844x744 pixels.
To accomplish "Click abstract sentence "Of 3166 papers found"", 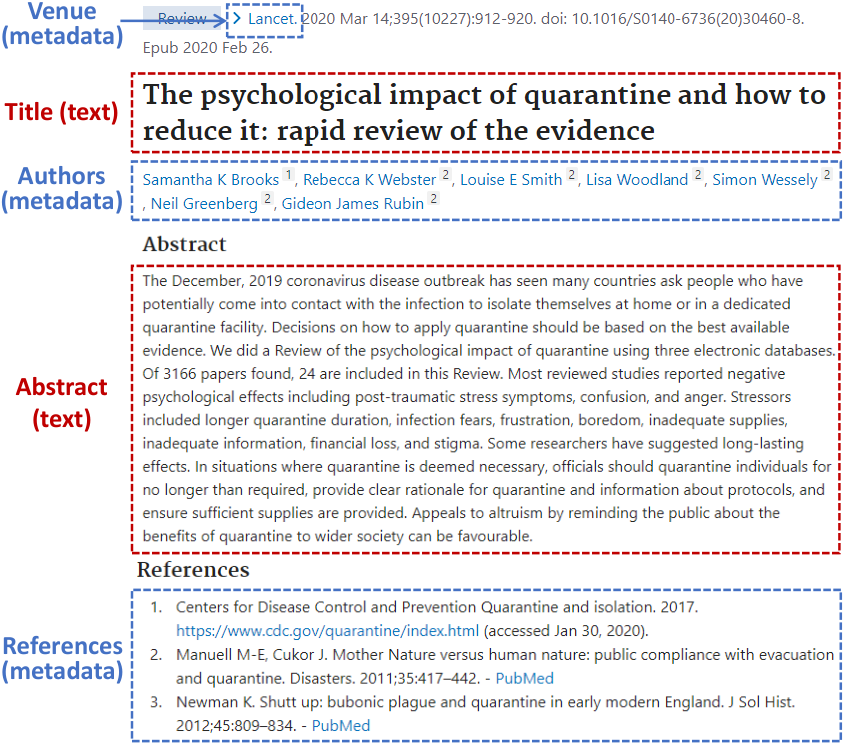I will [x=217, y=374].
